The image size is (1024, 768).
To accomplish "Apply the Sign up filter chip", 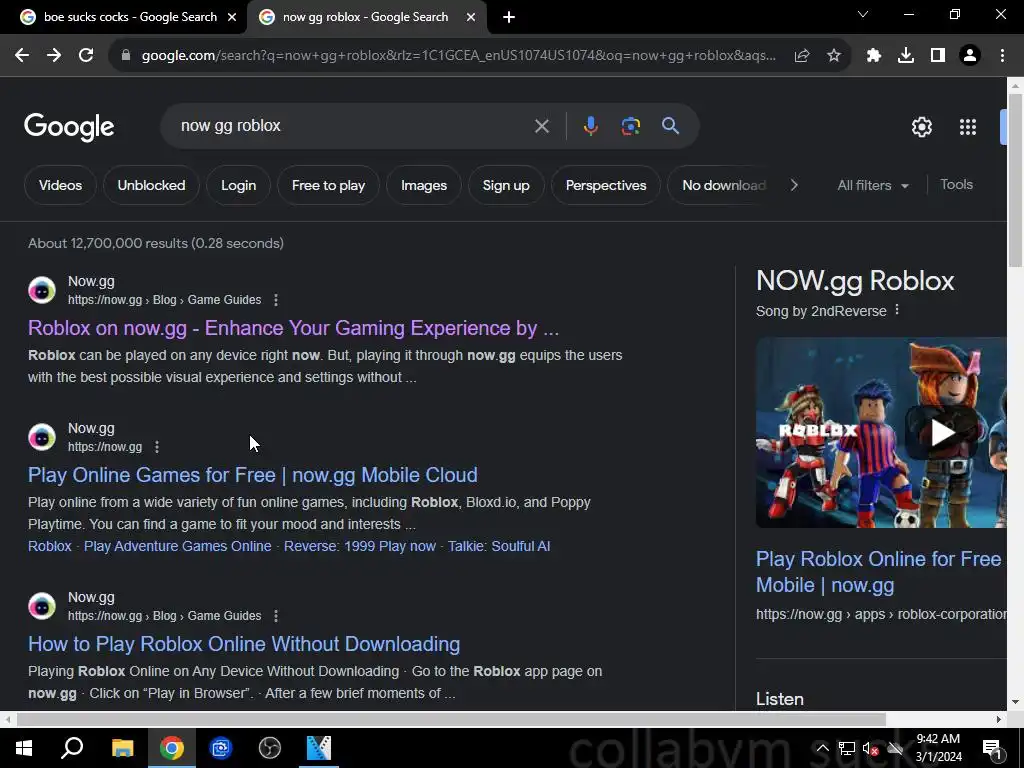I will [x=505, y=185].
